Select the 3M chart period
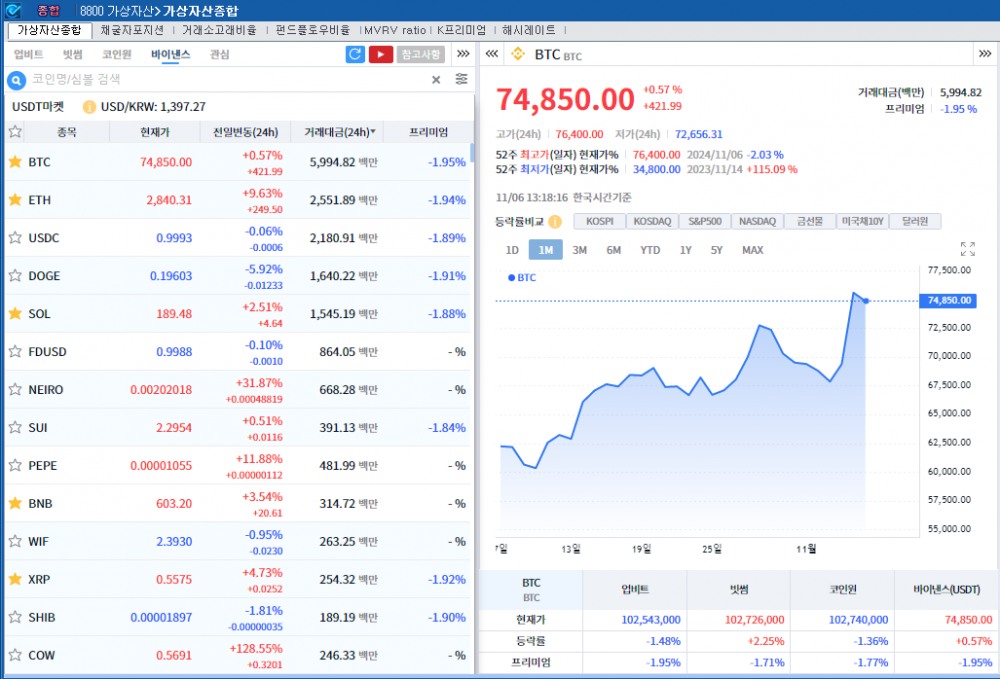 579,250
